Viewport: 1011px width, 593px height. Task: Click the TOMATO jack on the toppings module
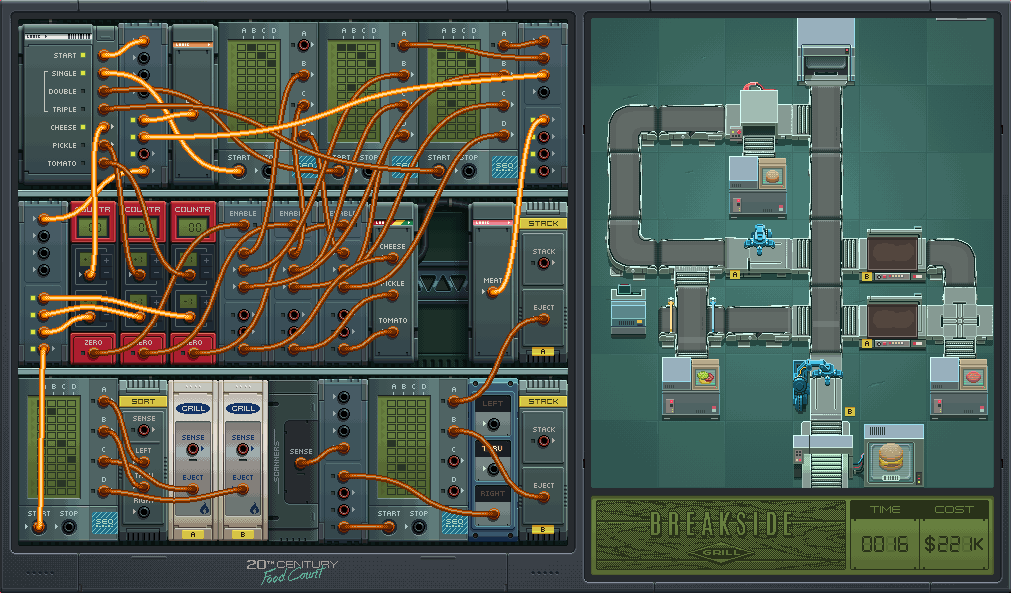click(x=392, y=333)
